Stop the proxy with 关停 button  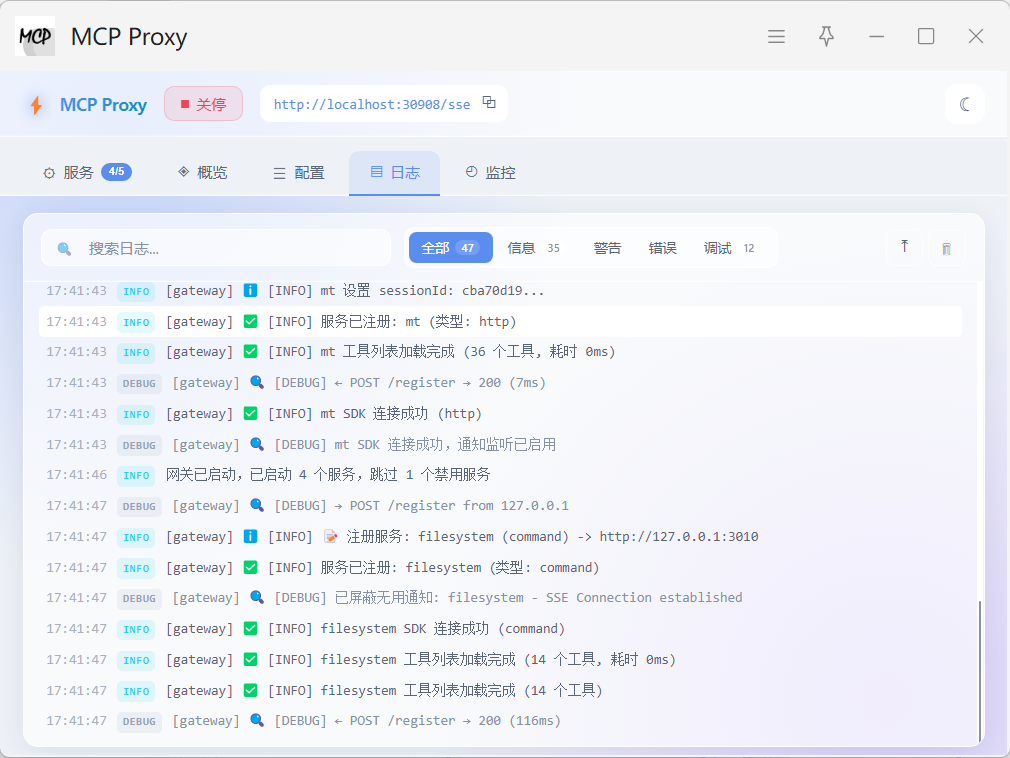click(204, 104)
